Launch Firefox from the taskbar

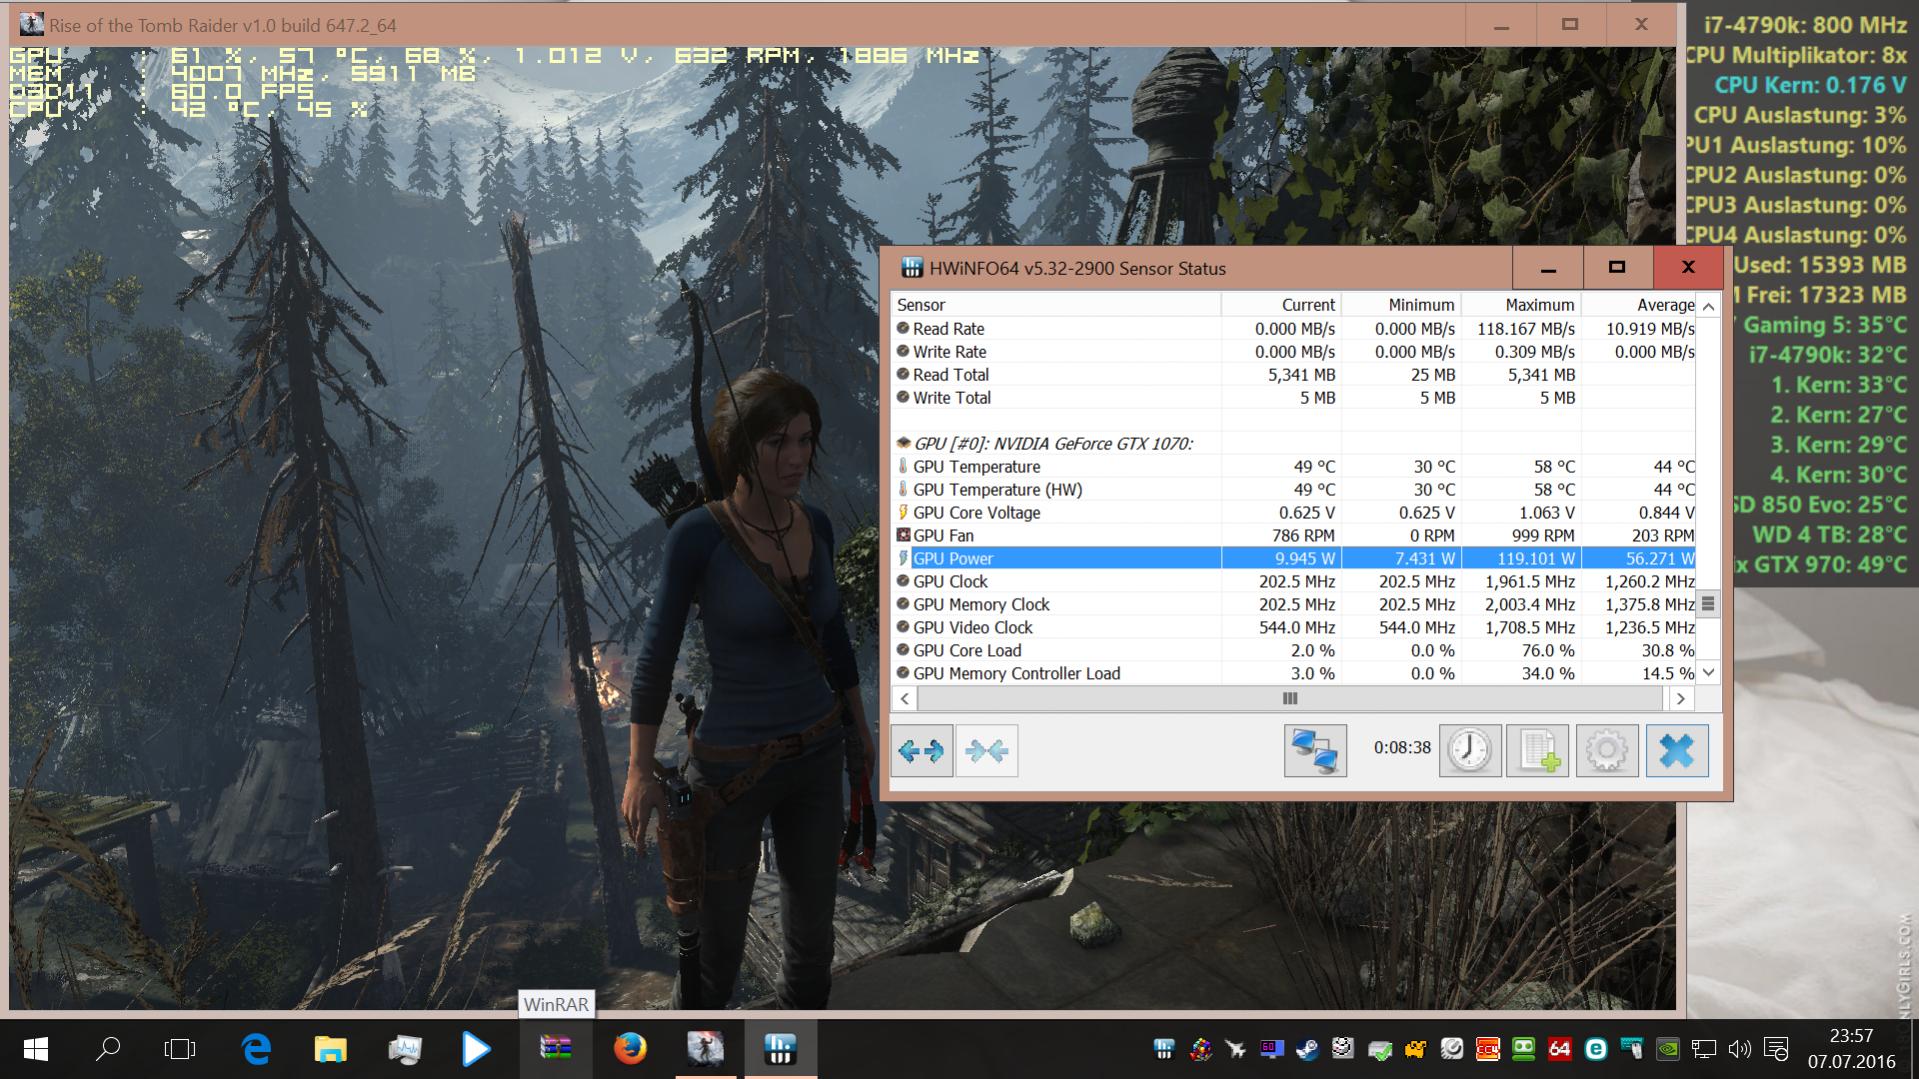pyautogui.click(x=630, y=1049)
